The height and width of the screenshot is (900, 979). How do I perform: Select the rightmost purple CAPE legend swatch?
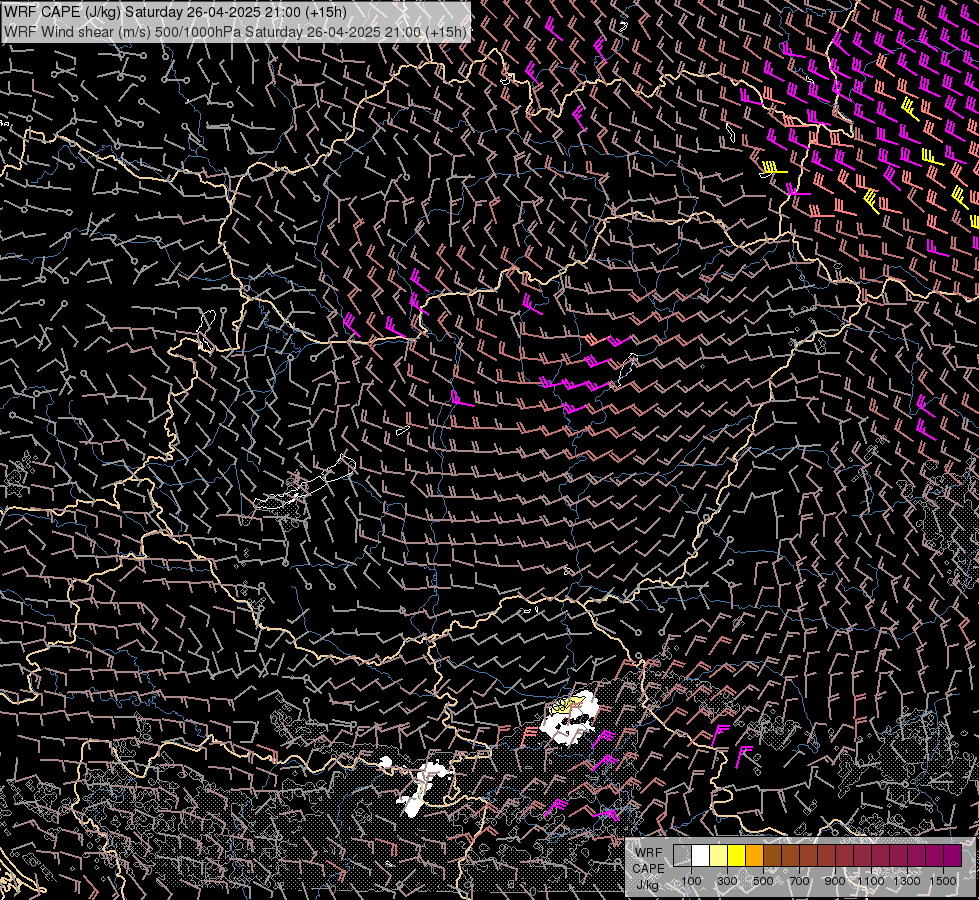(x=953, y=855)
